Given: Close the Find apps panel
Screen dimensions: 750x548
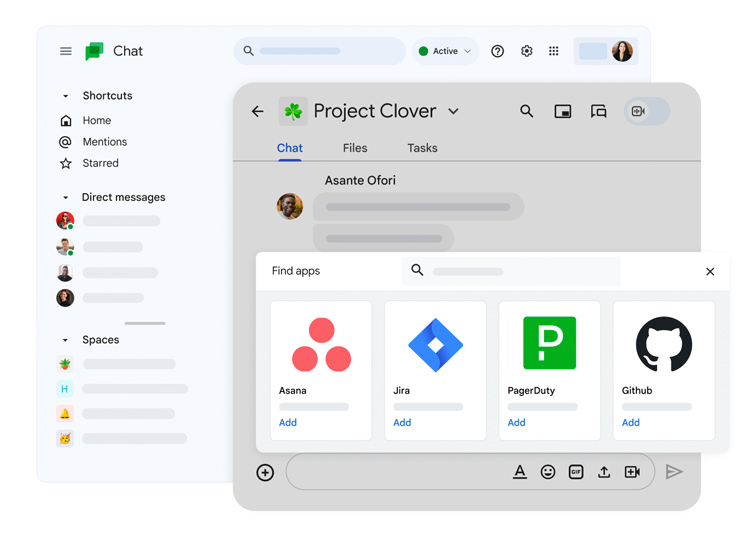Looking at the screenshot, I should click(x=710, y=272).
